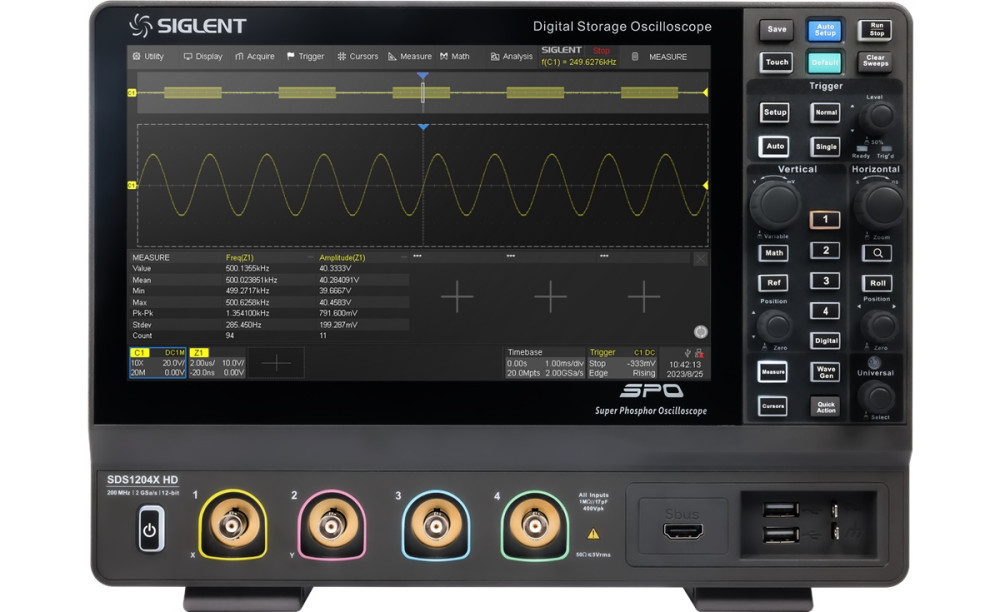Select Single trigger mode button
The width and height of the screenshot is (1000, 612).
pos(826,147)
